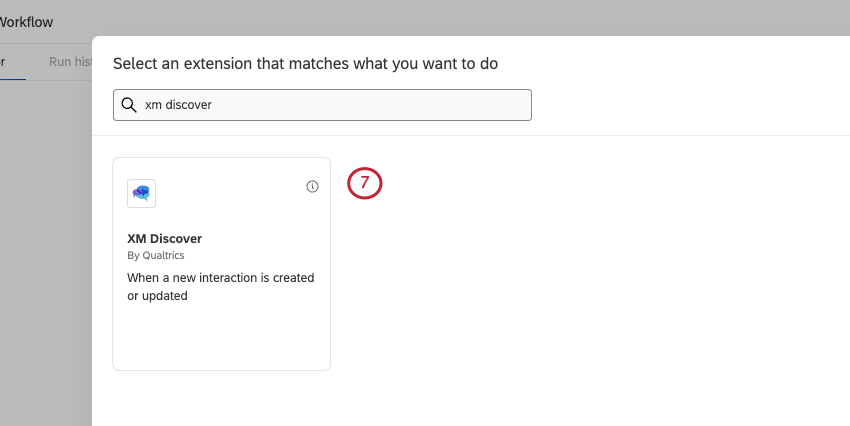
Task: Click the magnifying glass search icon
Action: click(128, 105)
